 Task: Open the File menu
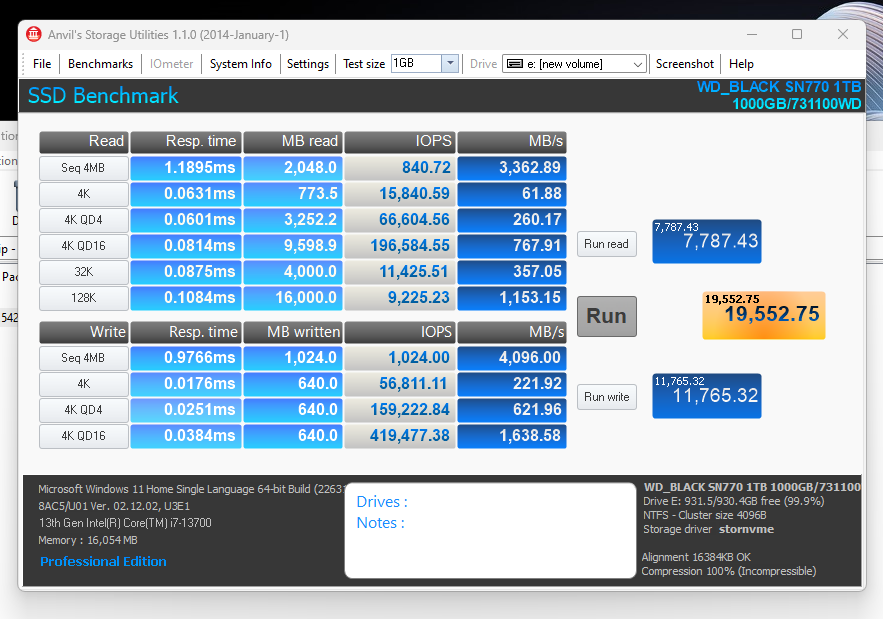point(42,64)
